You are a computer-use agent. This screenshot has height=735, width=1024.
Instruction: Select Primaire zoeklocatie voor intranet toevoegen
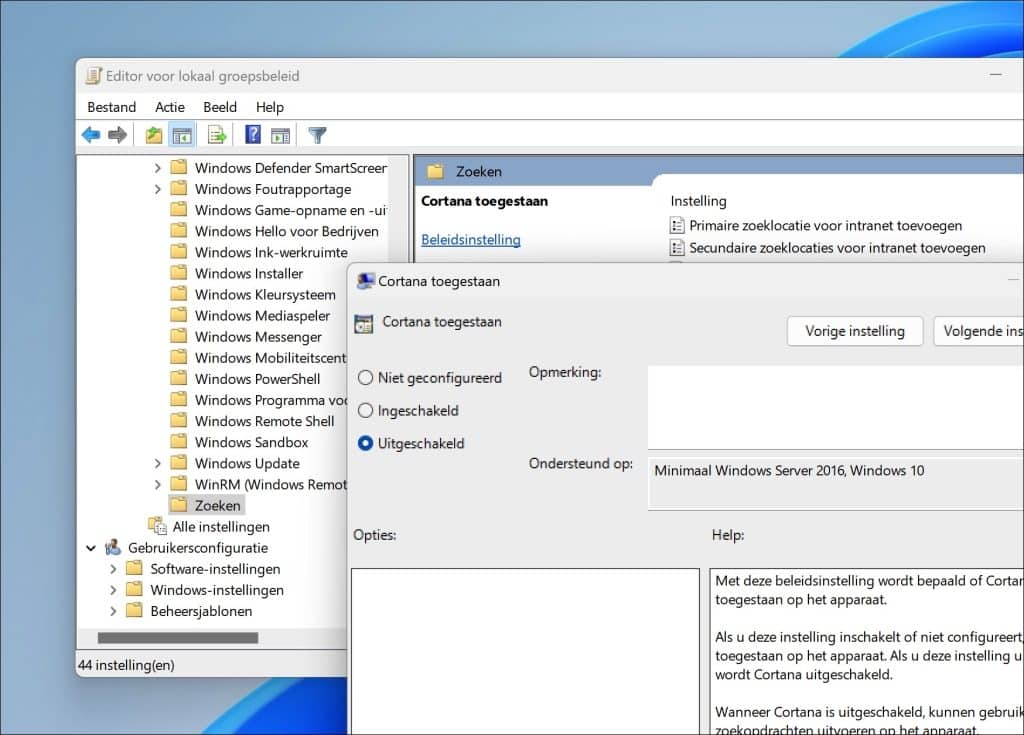click(x=825, y=225)
